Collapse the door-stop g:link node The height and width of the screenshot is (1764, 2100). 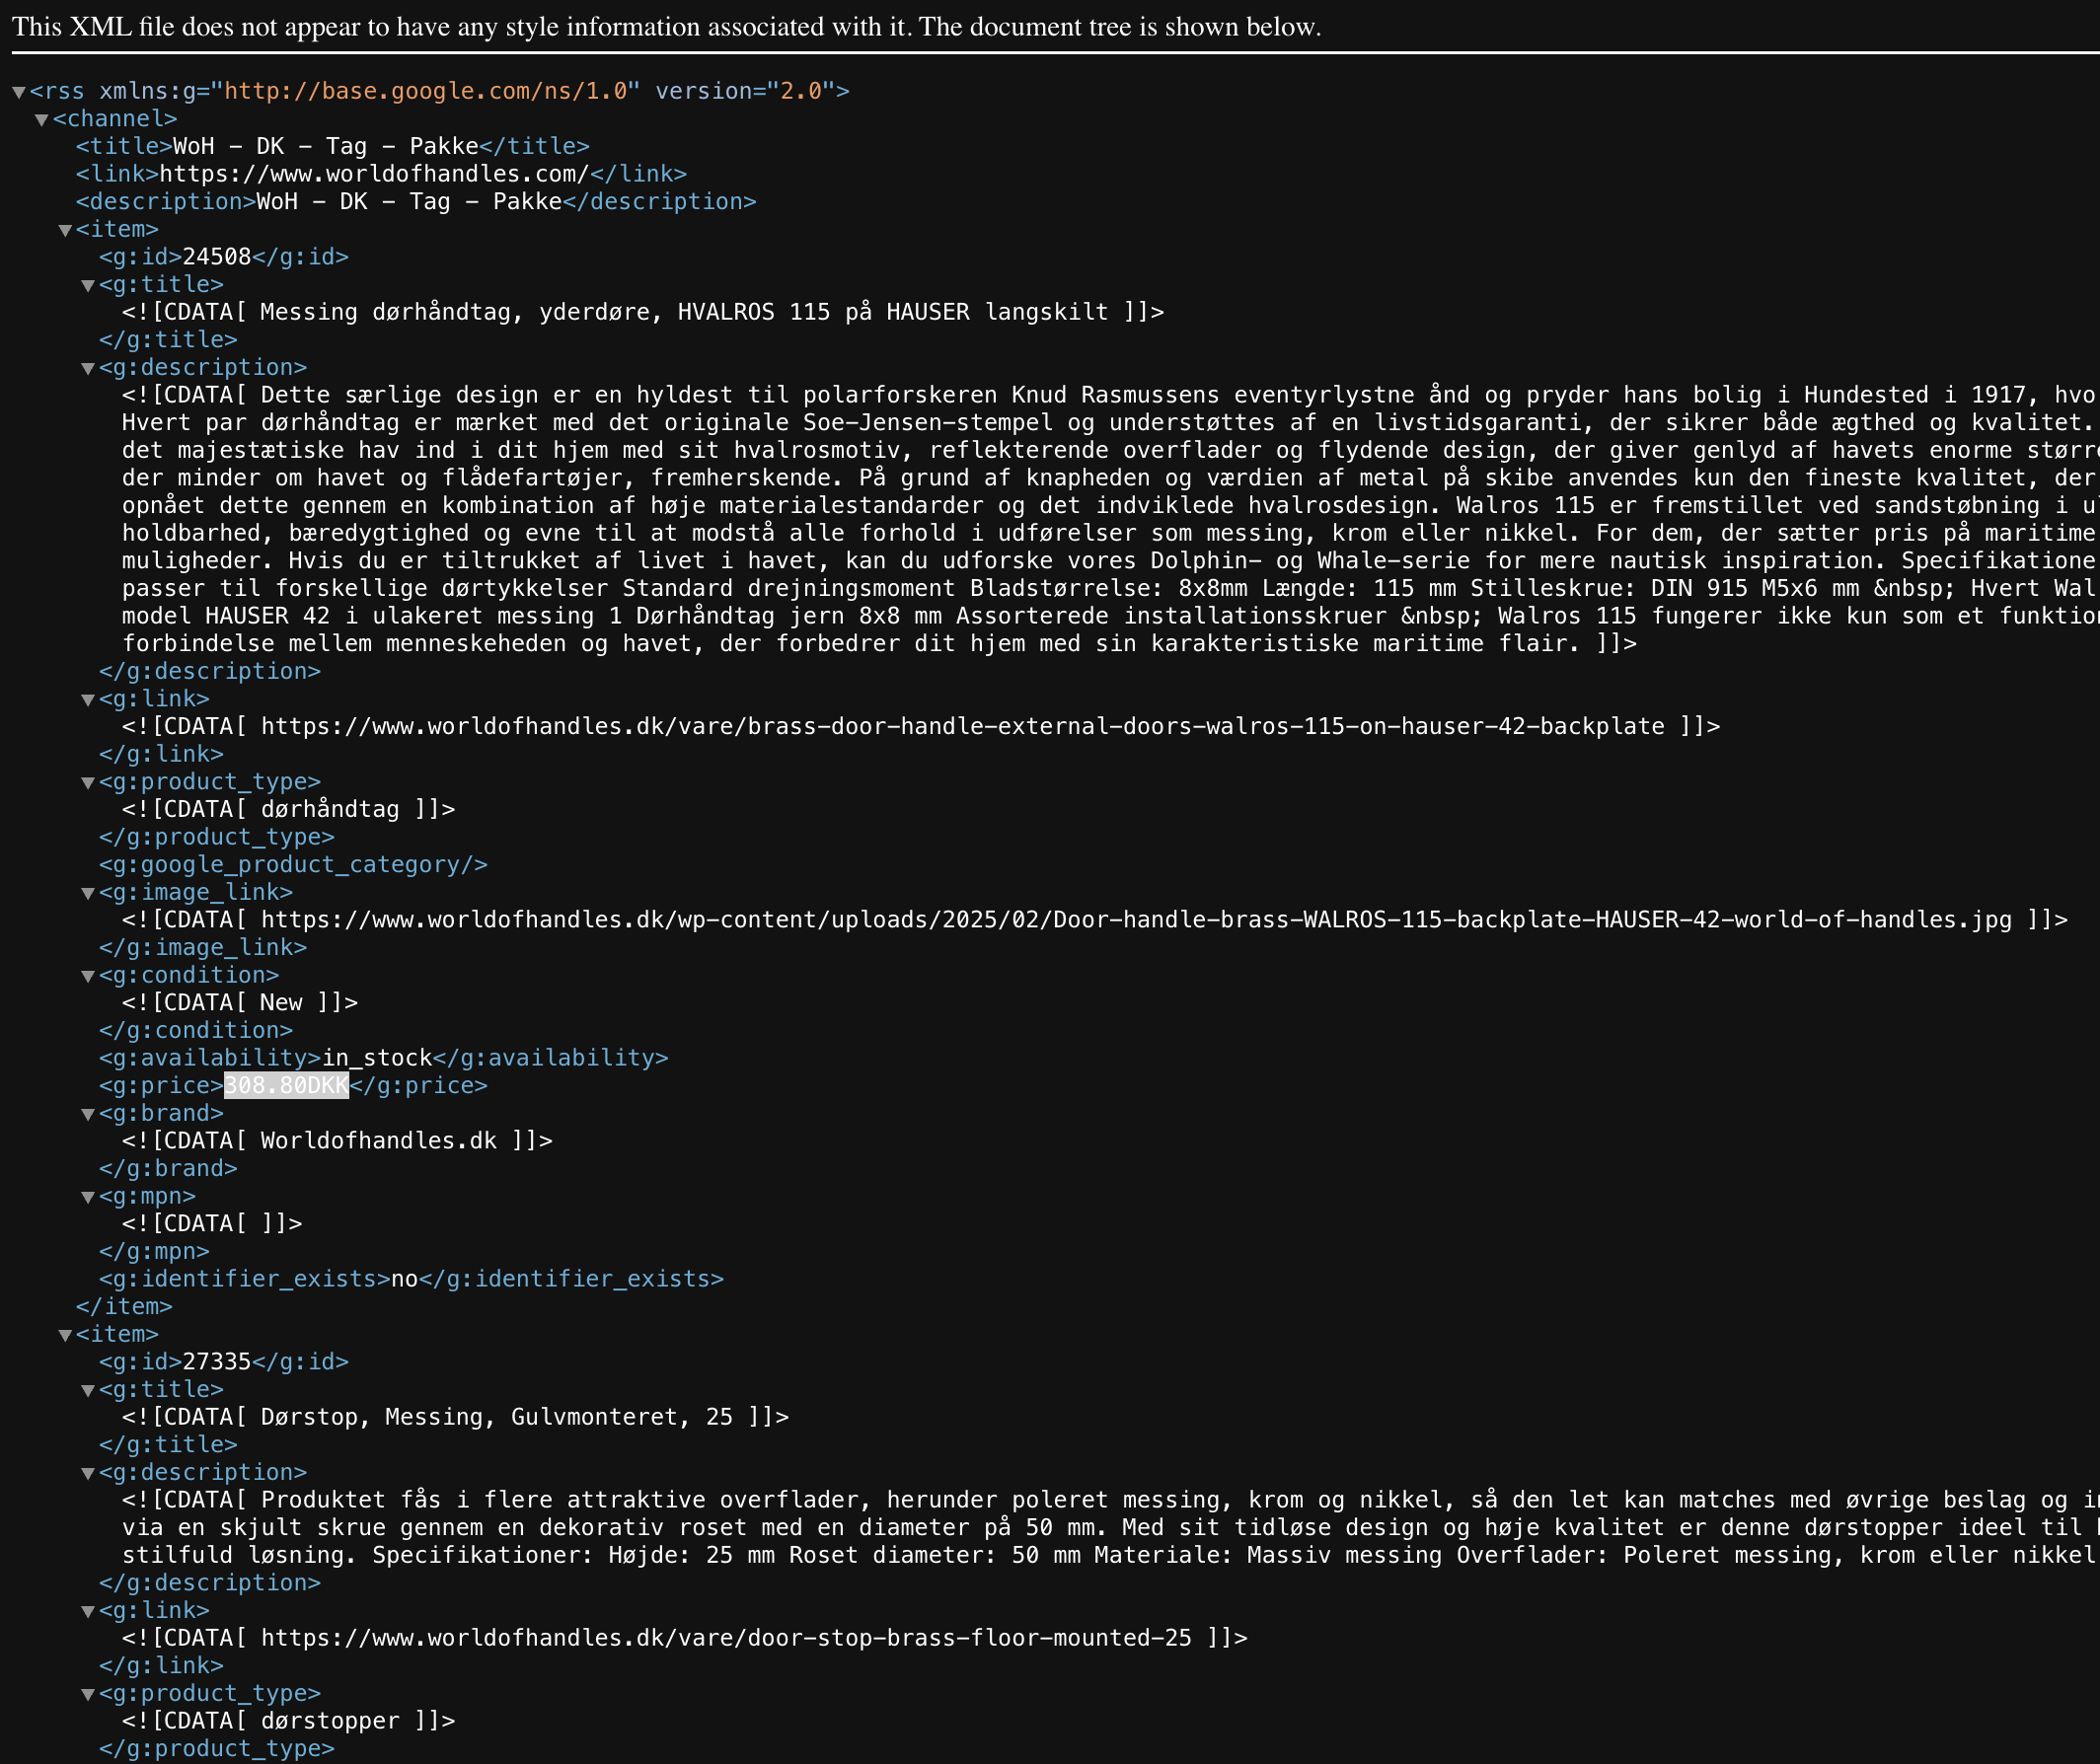[88, 1612]
